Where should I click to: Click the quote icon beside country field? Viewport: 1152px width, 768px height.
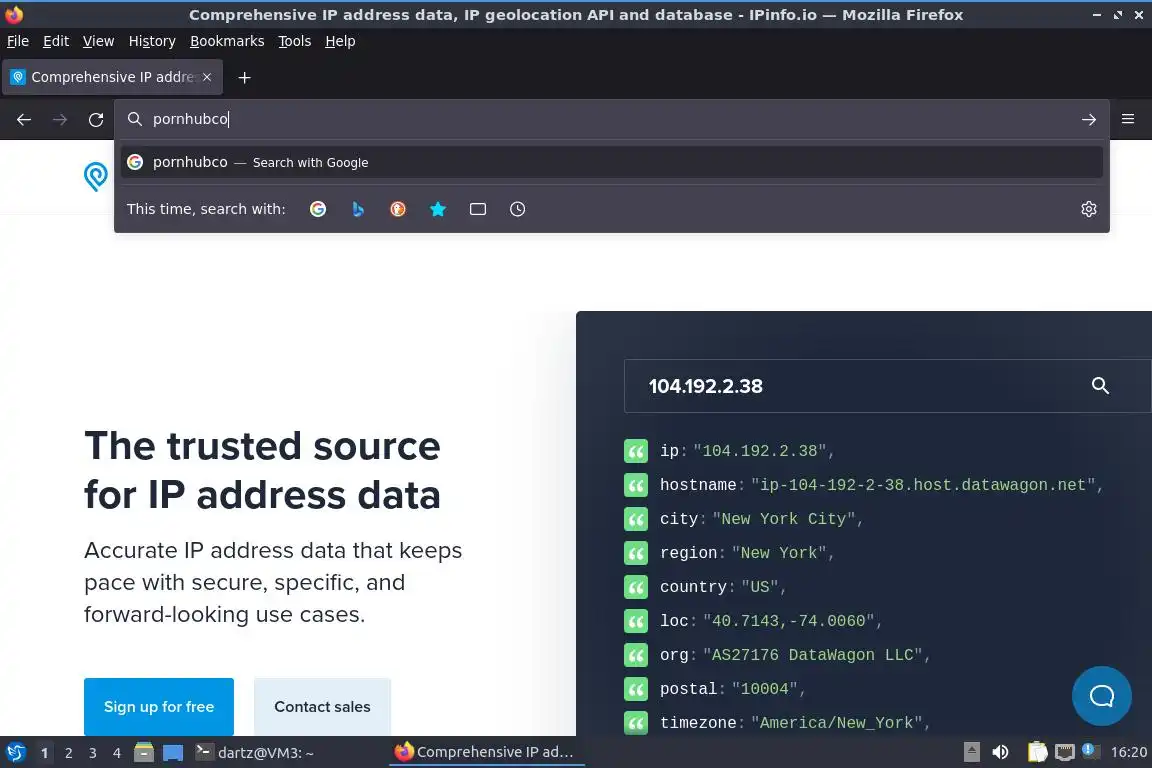click(x=636, y=587)
